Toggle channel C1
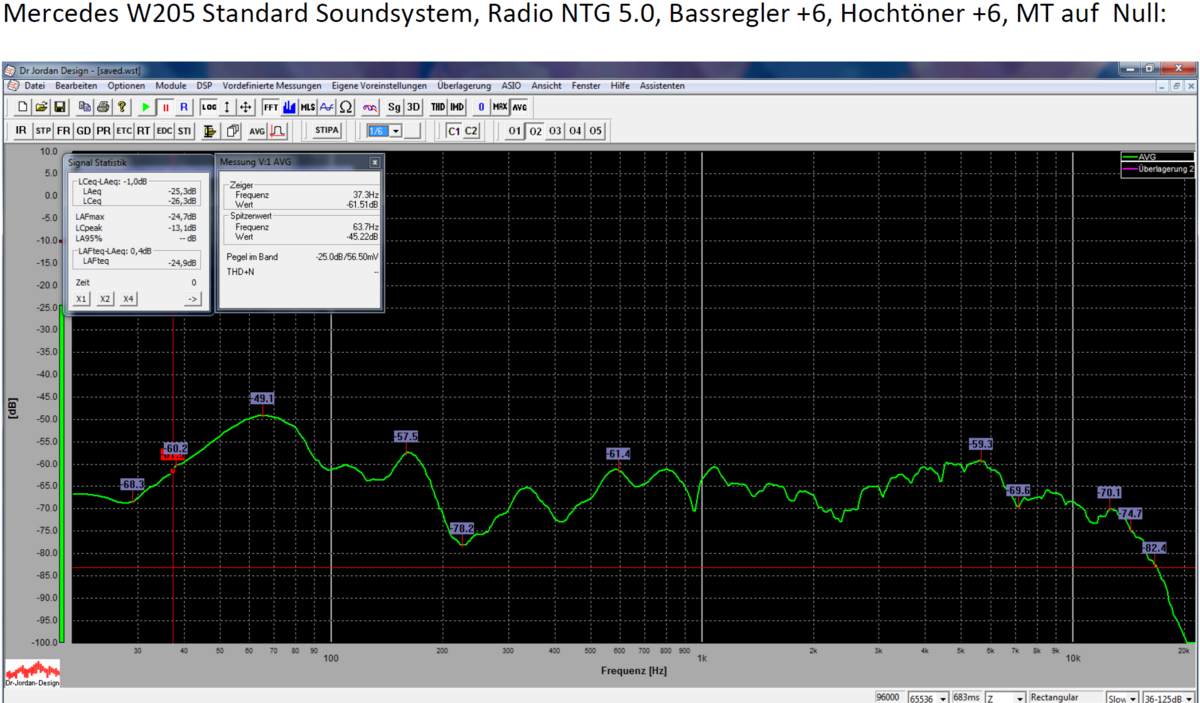 (454, 131)
